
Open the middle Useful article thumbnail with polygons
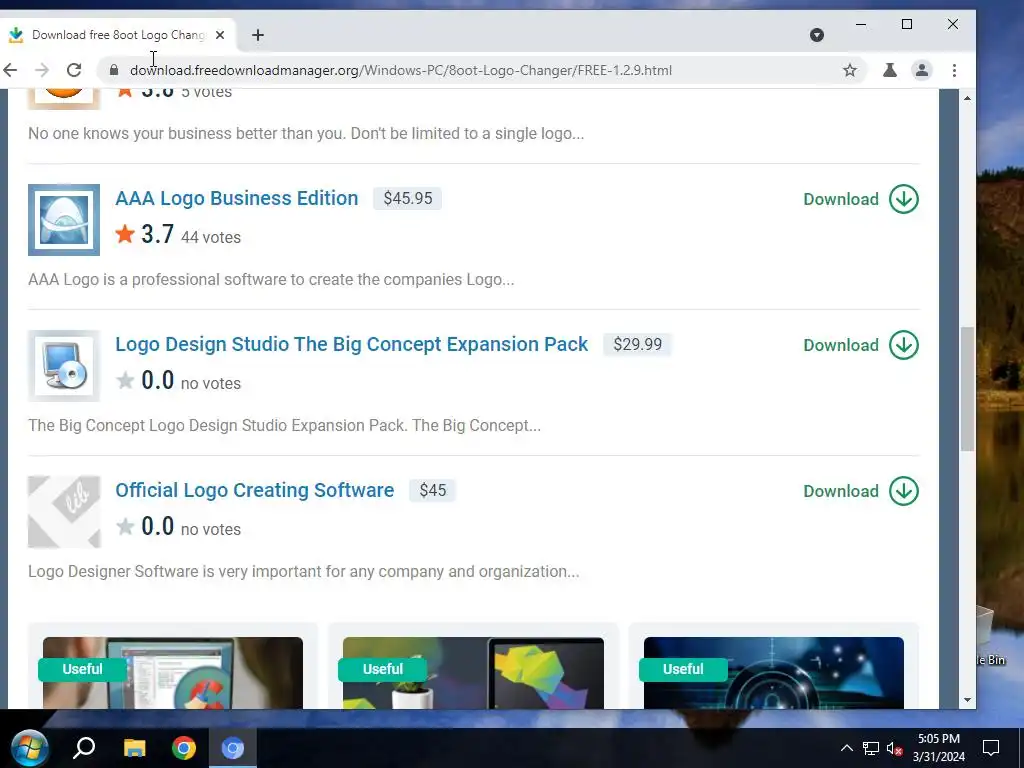click(473, 673)
